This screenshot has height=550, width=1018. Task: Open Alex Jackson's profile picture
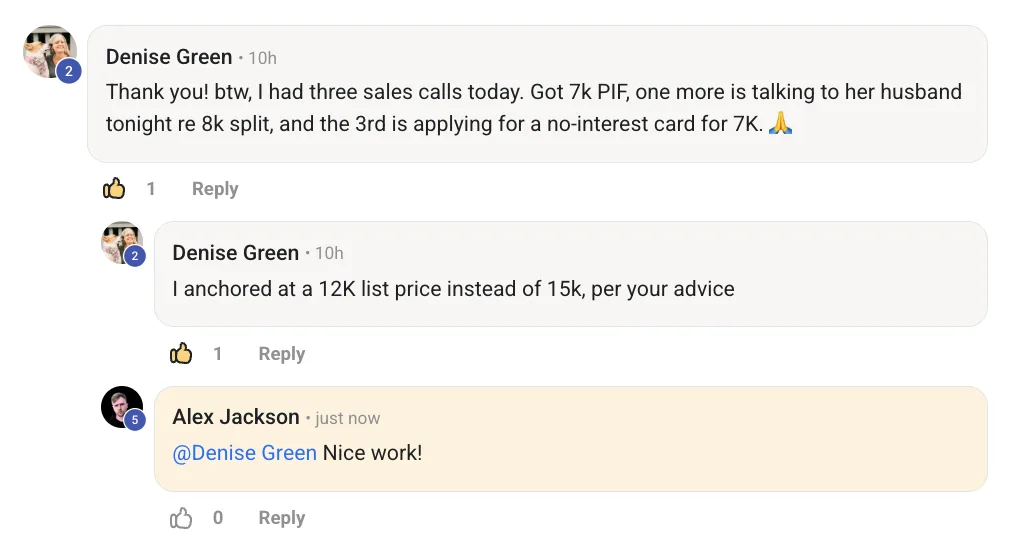point(121,406)
